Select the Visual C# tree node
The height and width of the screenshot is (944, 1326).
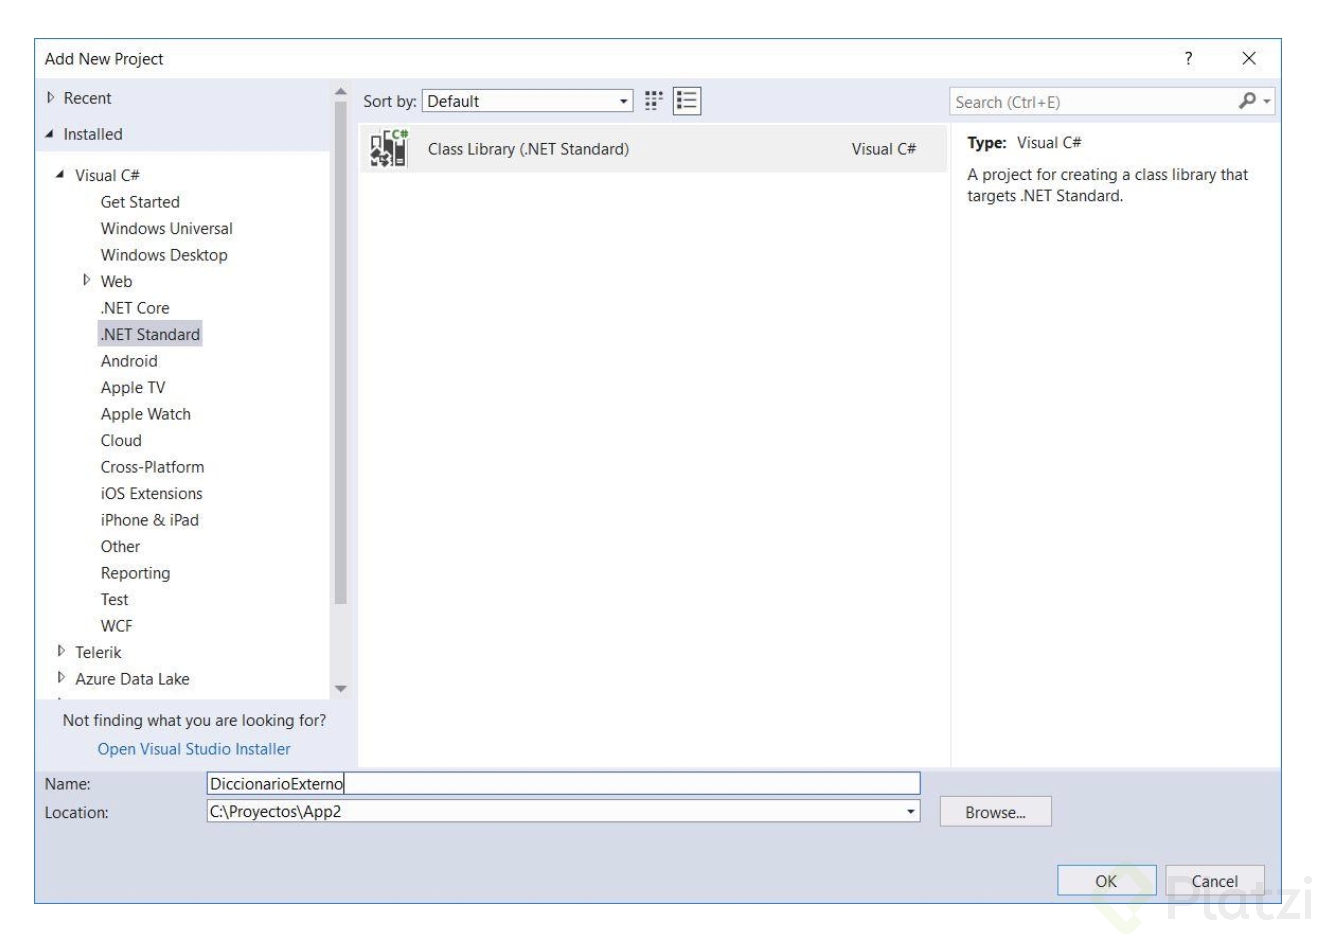(x=107, y=175)
